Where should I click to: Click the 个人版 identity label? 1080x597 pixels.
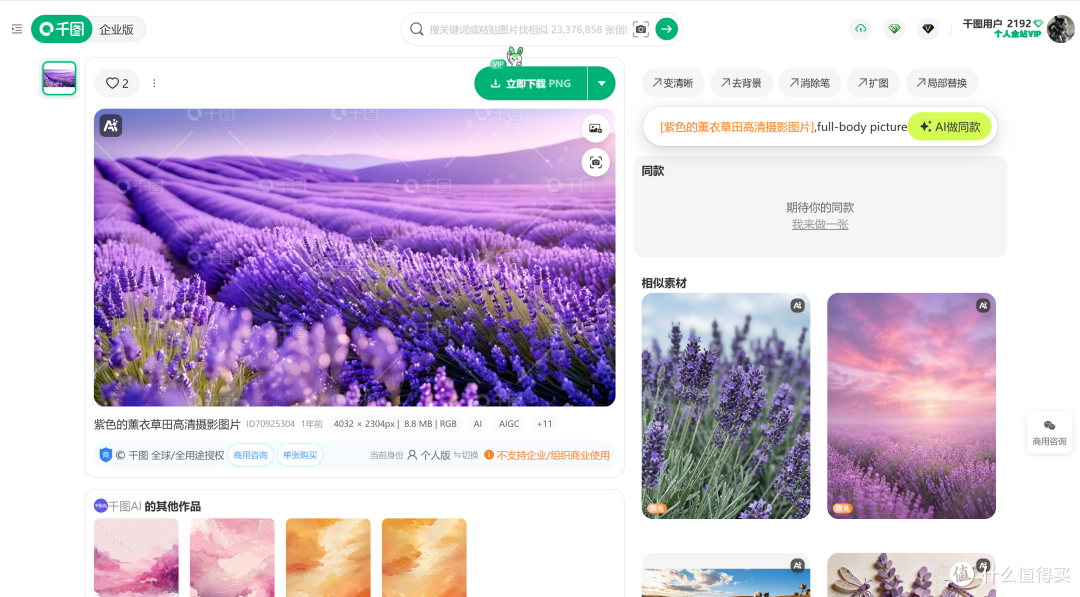coord(428,455)
